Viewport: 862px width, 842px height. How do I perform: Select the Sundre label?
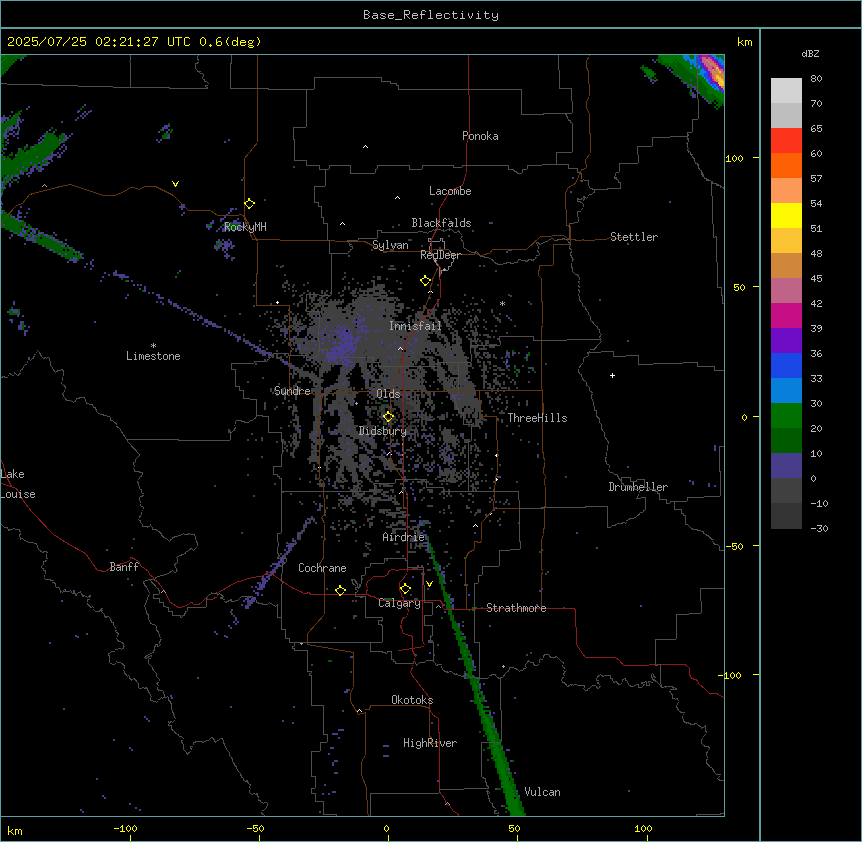[x=292, y=391]
